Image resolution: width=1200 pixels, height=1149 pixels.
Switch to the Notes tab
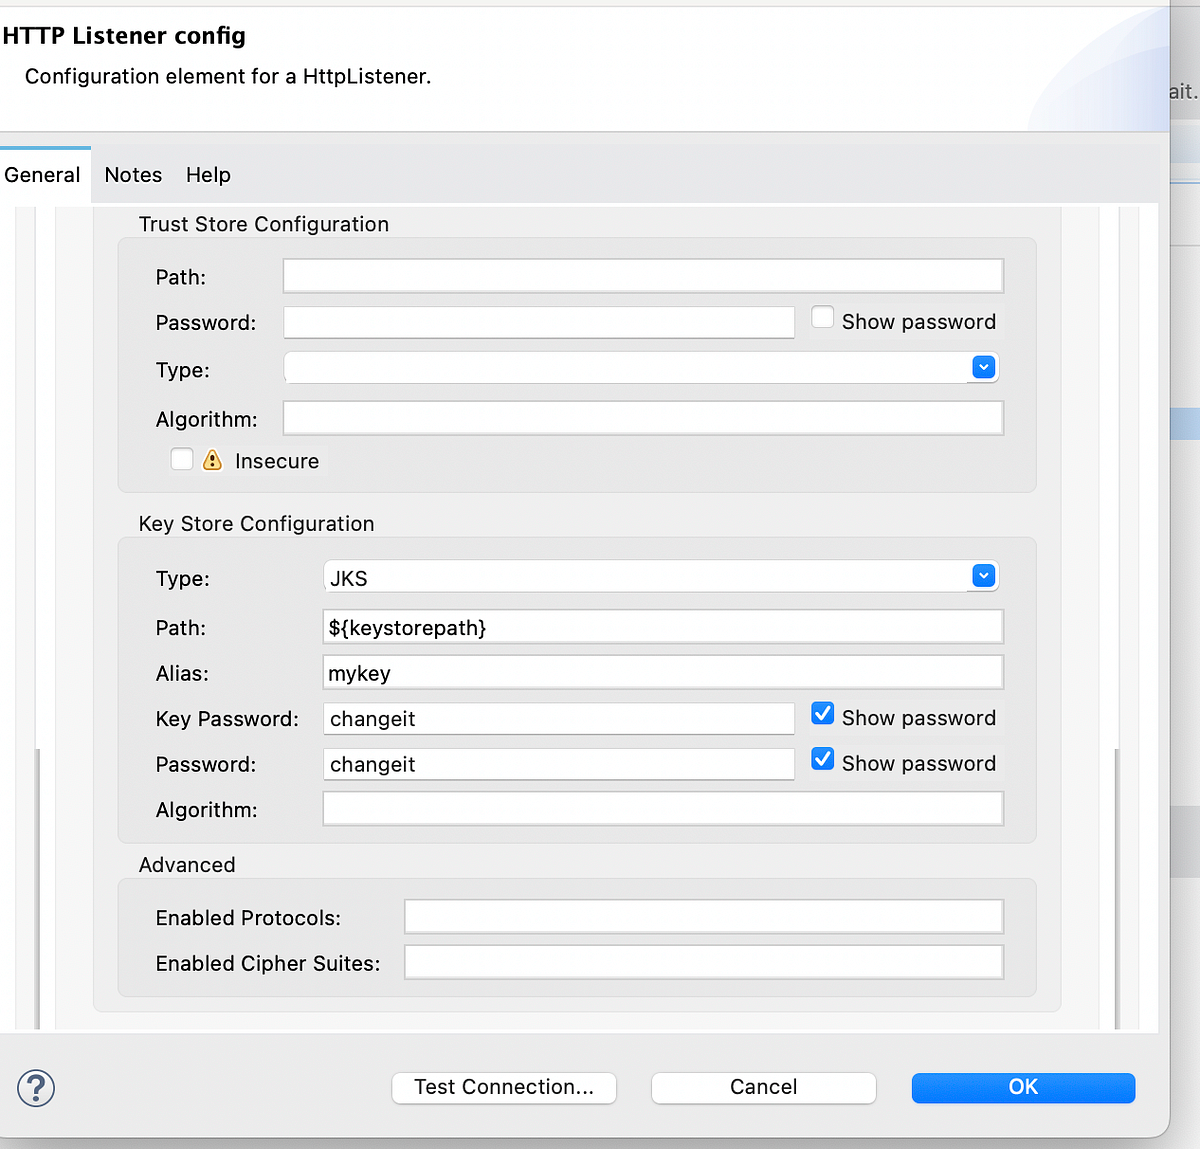click(x=133, y=174)
